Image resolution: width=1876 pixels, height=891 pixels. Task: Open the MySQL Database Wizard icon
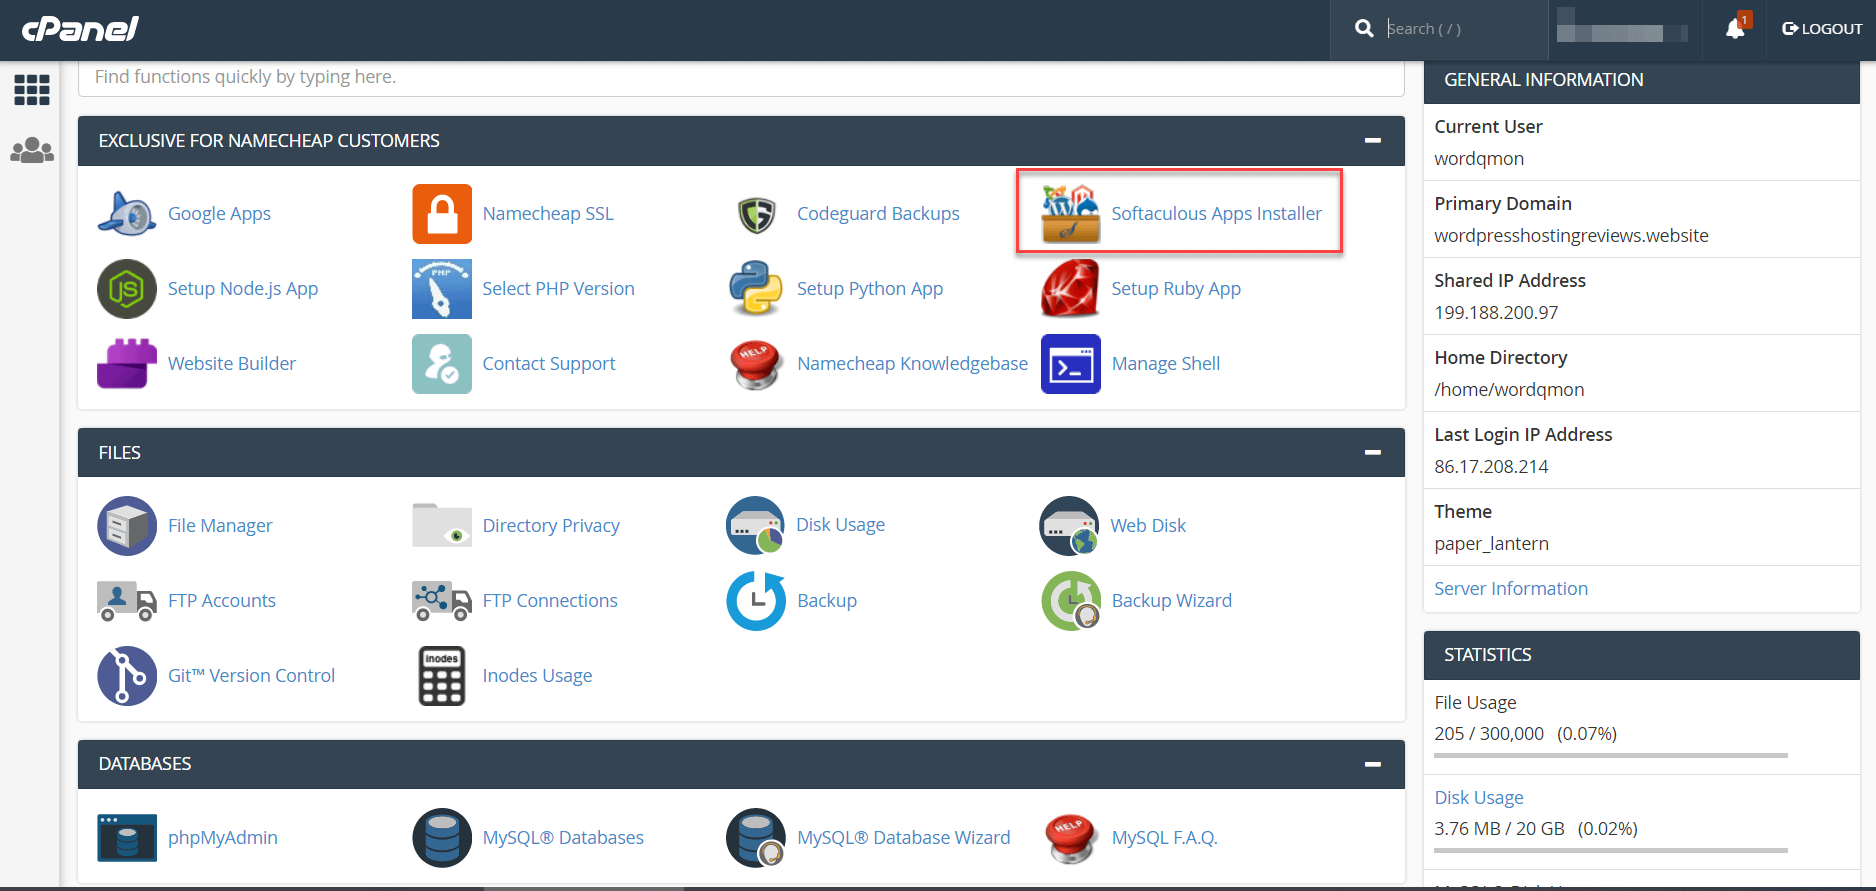[x=756, y=838]
